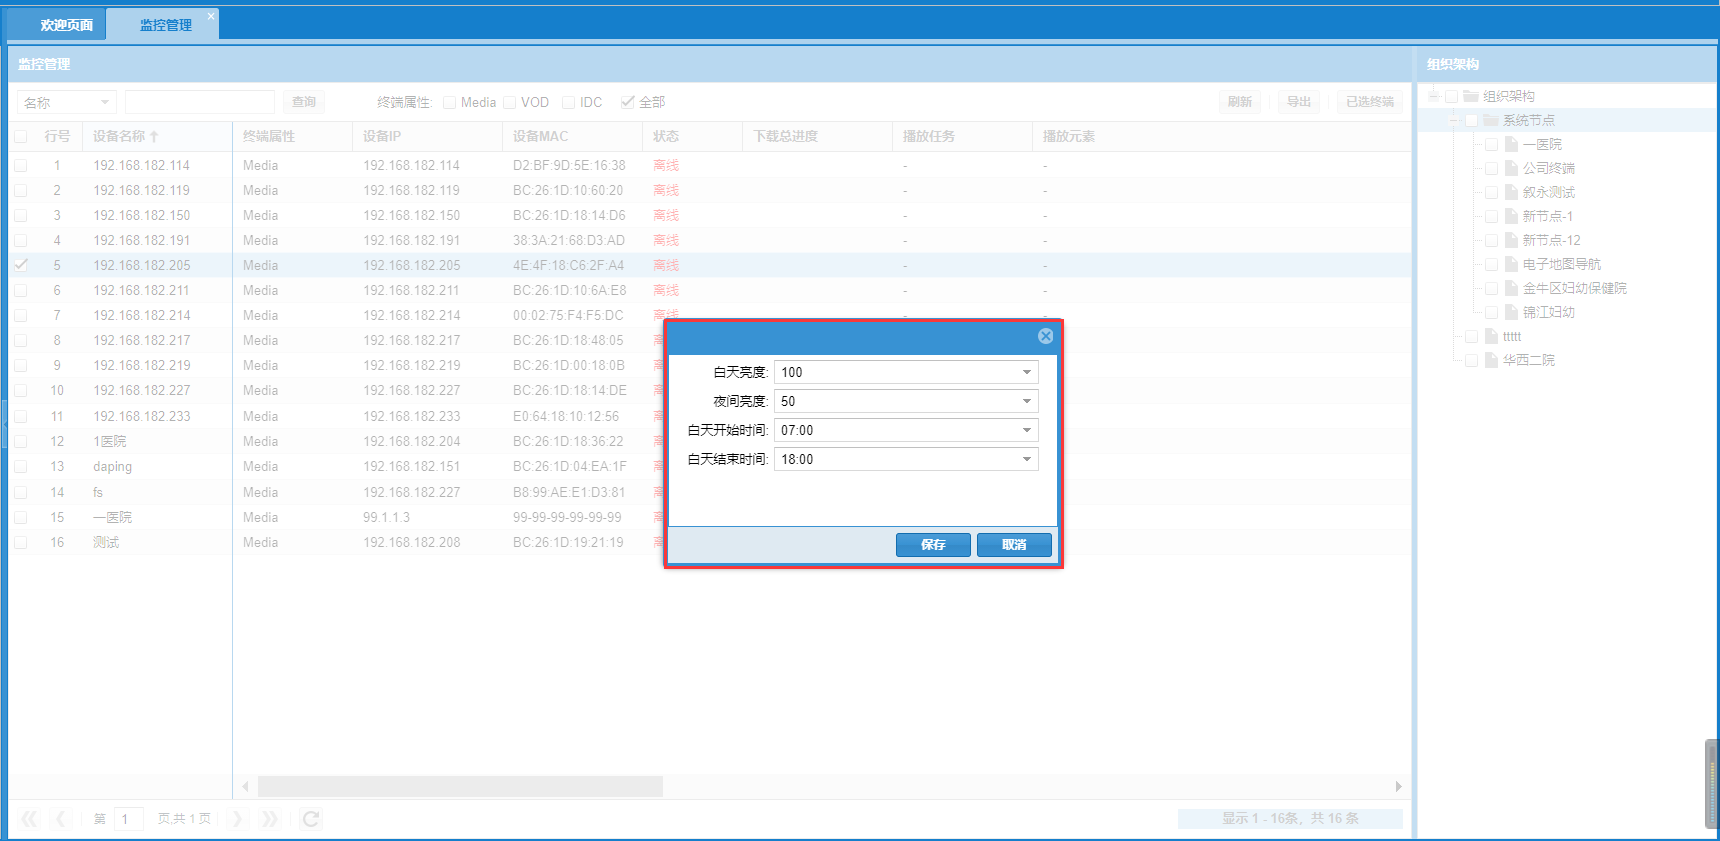
Task: Click MAC address D2:BF:9D:5E:16:38
Action: pos(569,165)
